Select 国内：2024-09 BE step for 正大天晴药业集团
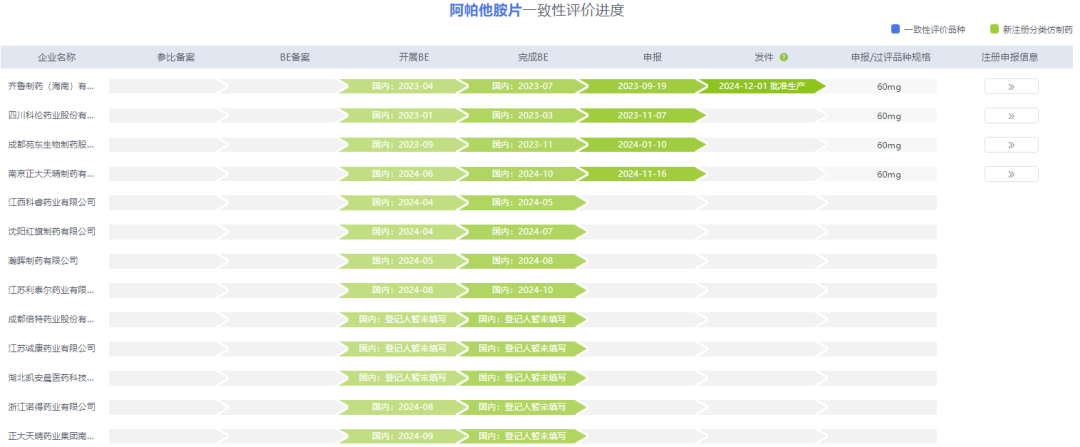 click(x=402, y=437)
